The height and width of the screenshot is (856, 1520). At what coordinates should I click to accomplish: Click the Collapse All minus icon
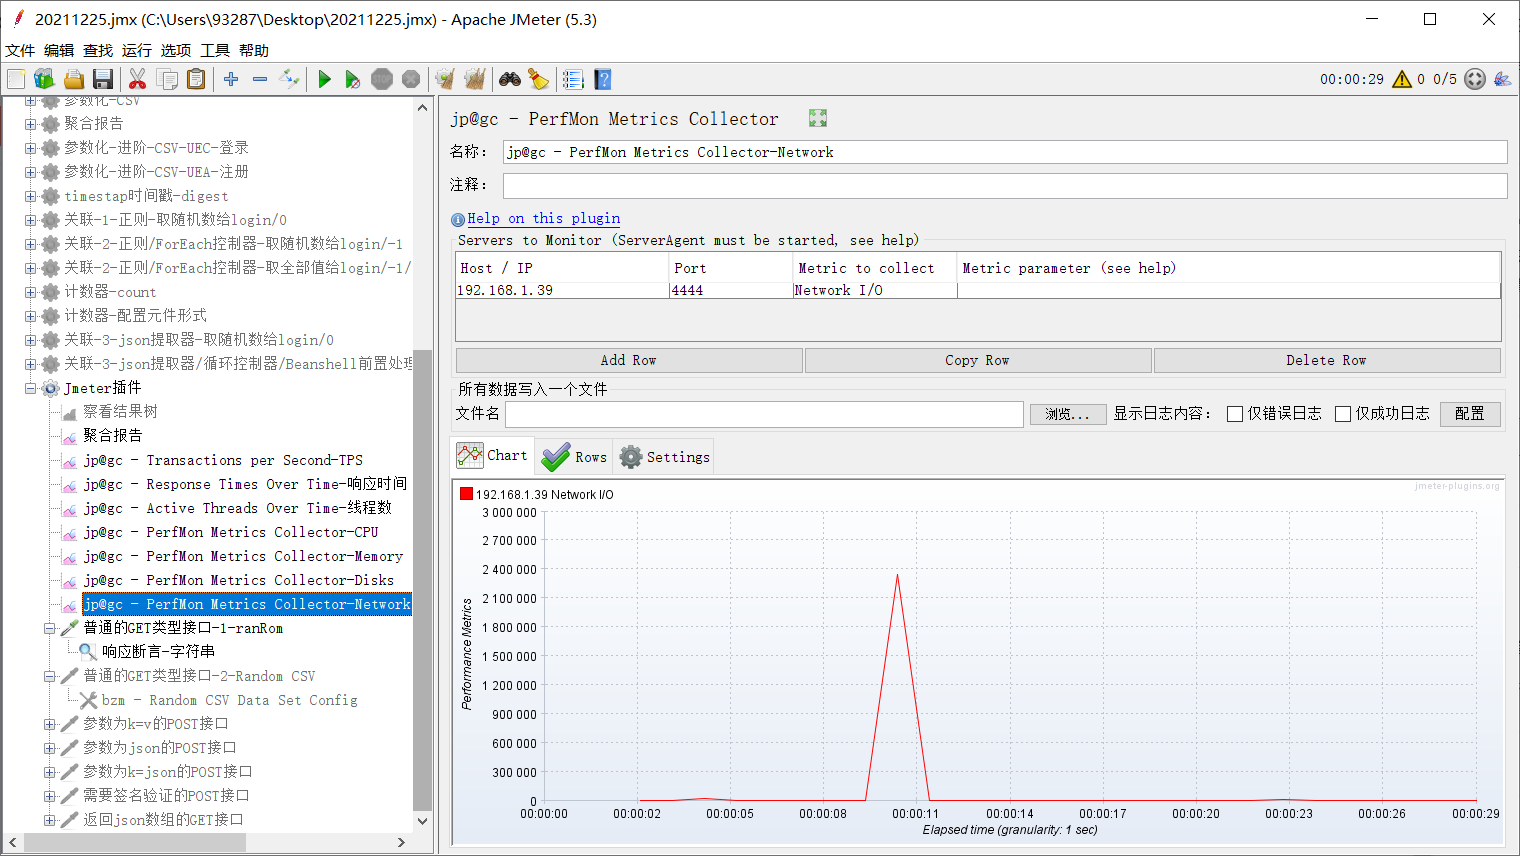[x=260, y=79]
